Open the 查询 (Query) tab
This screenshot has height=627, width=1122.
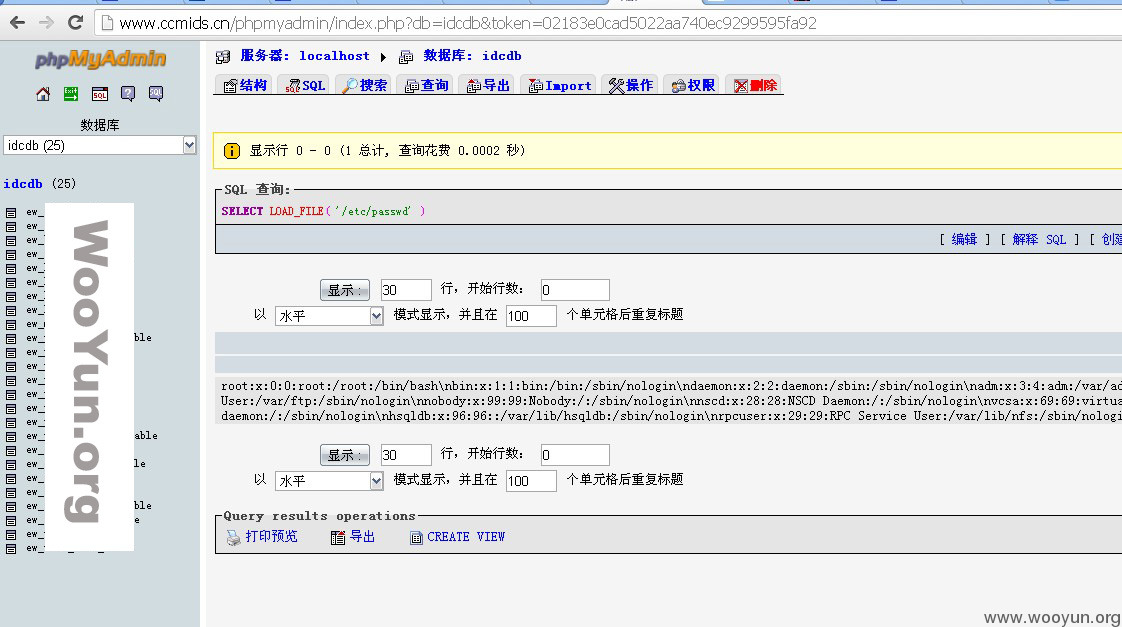[426, 85]
